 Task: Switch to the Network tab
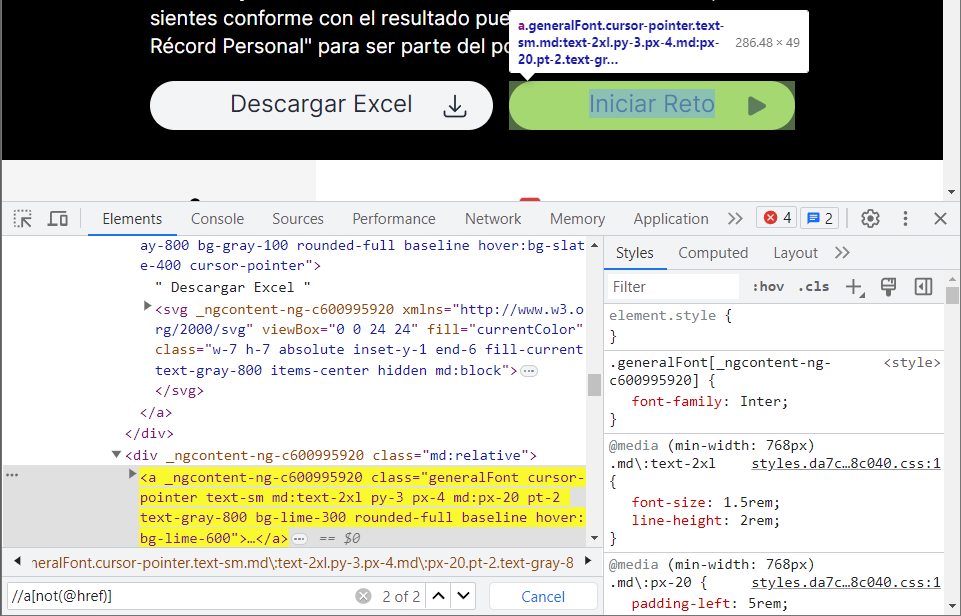(x=492, y=218)
